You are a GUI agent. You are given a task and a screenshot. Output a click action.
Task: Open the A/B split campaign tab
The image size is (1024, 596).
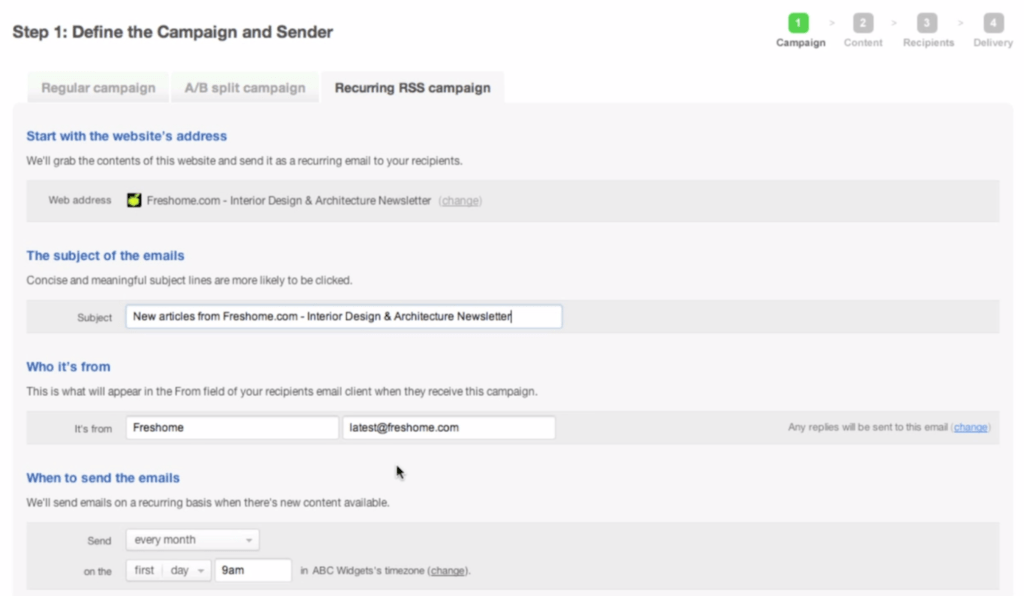point(244,88)
